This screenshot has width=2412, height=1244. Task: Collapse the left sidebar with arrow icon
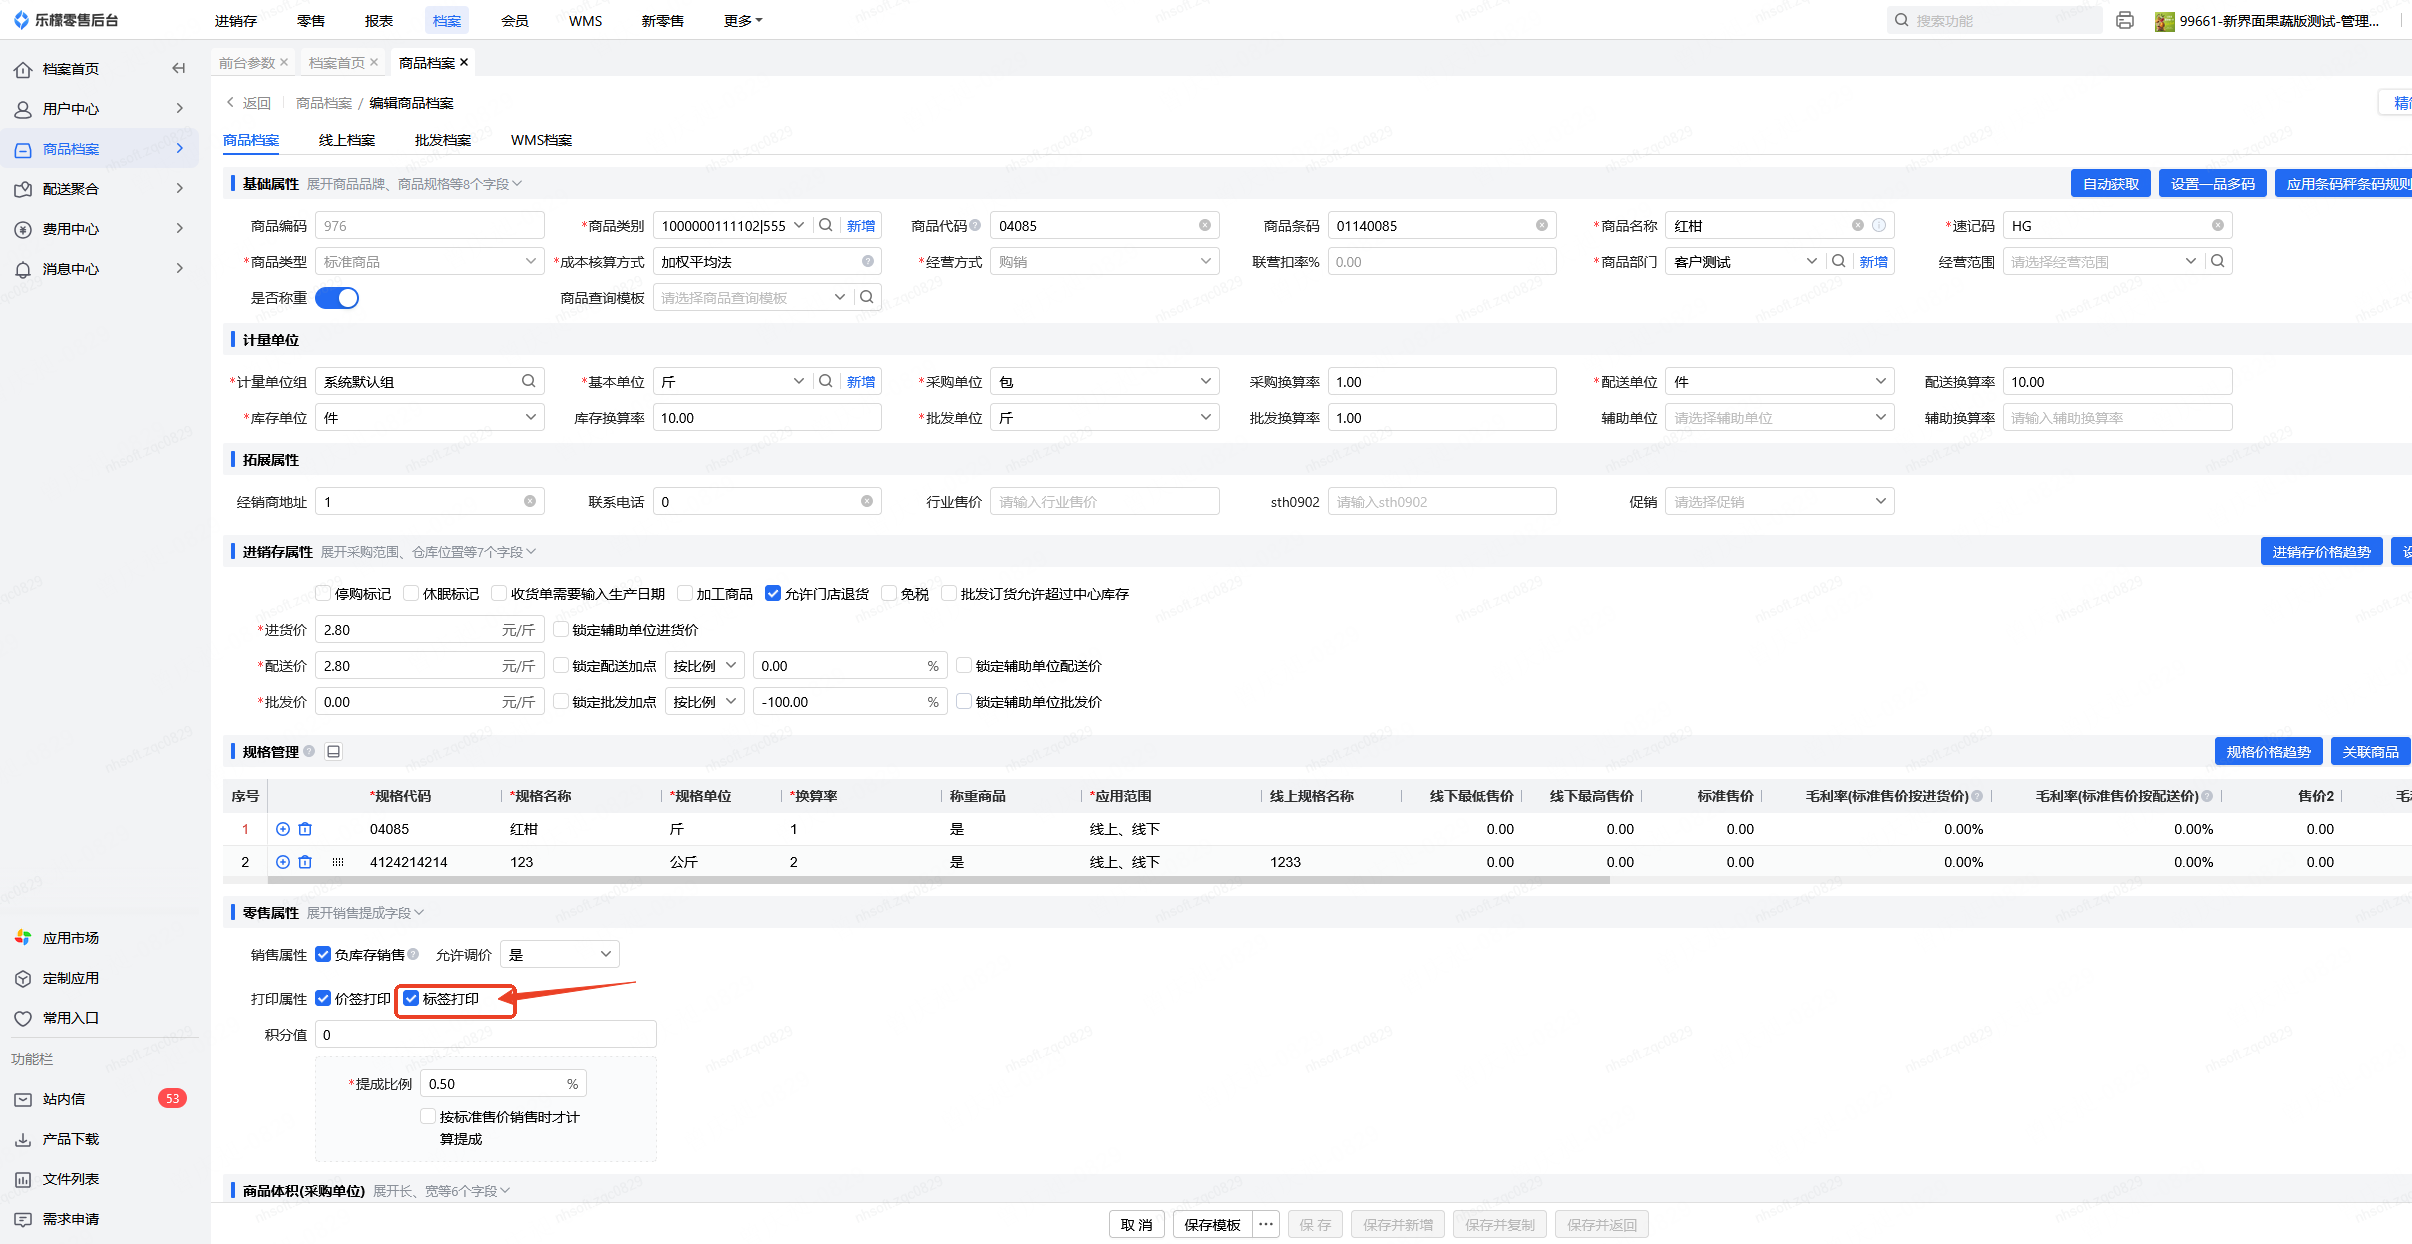(179, 69)
